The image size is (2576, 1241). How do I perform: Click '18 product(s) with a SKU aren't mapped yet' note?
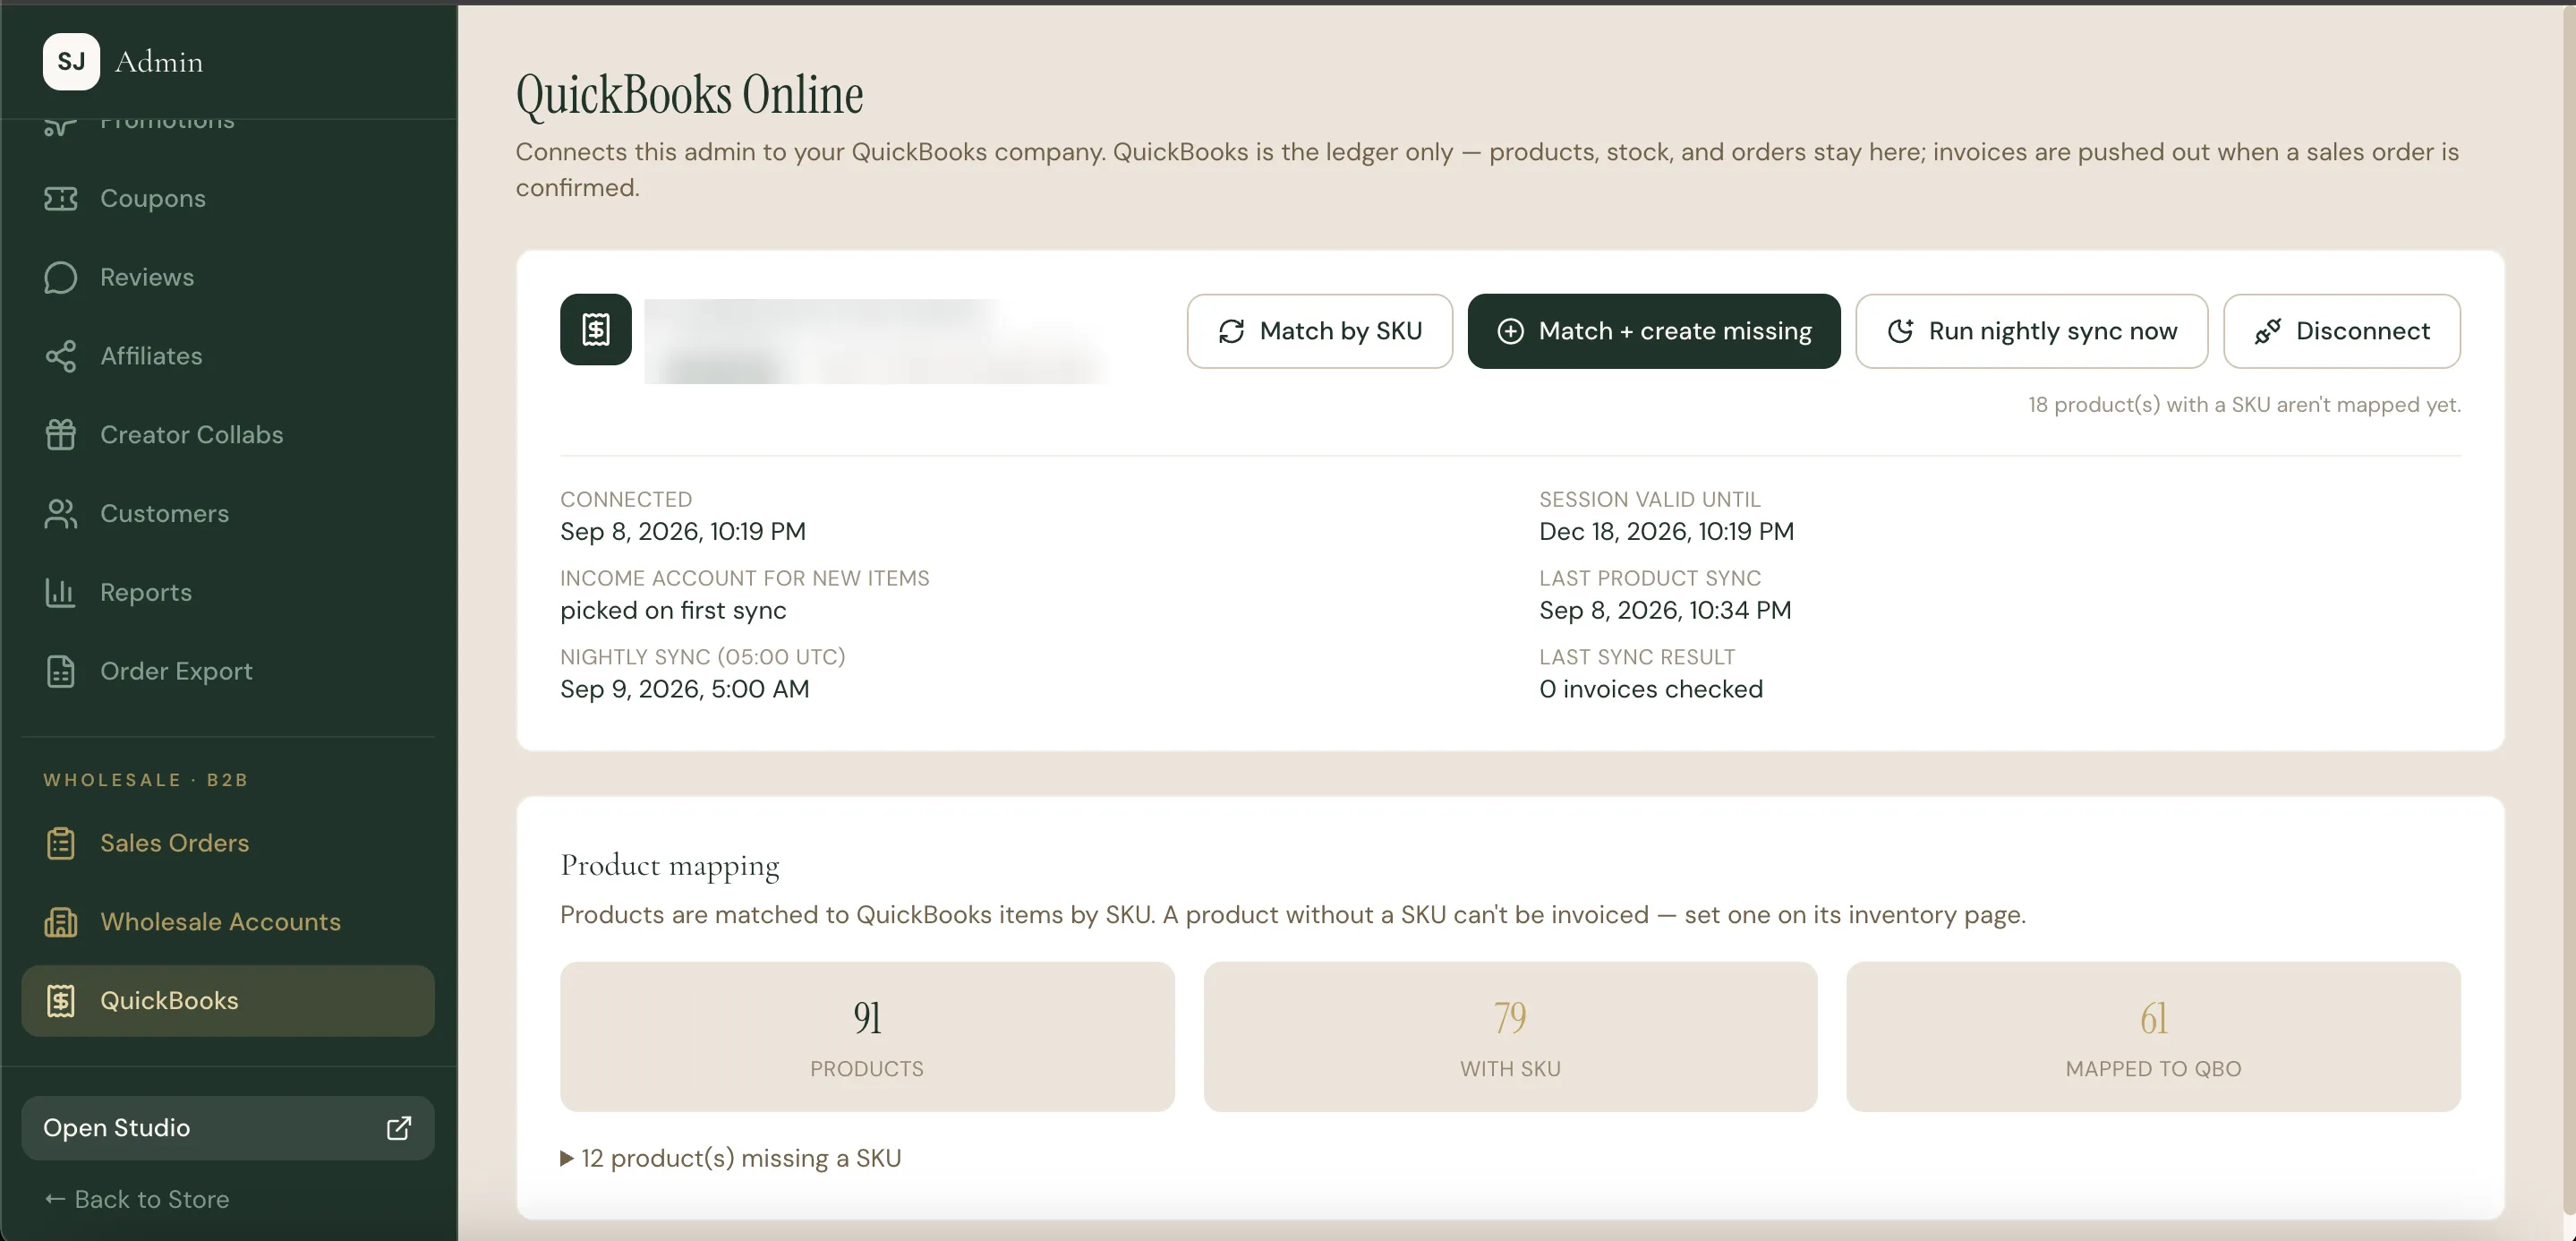tap(2244, 405)
